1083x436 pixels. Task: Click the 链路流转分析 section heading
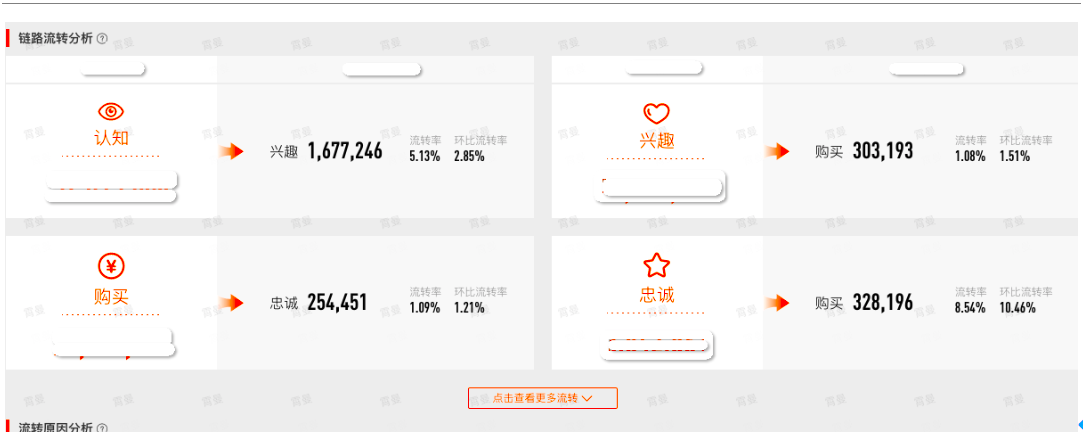(55, 39)
